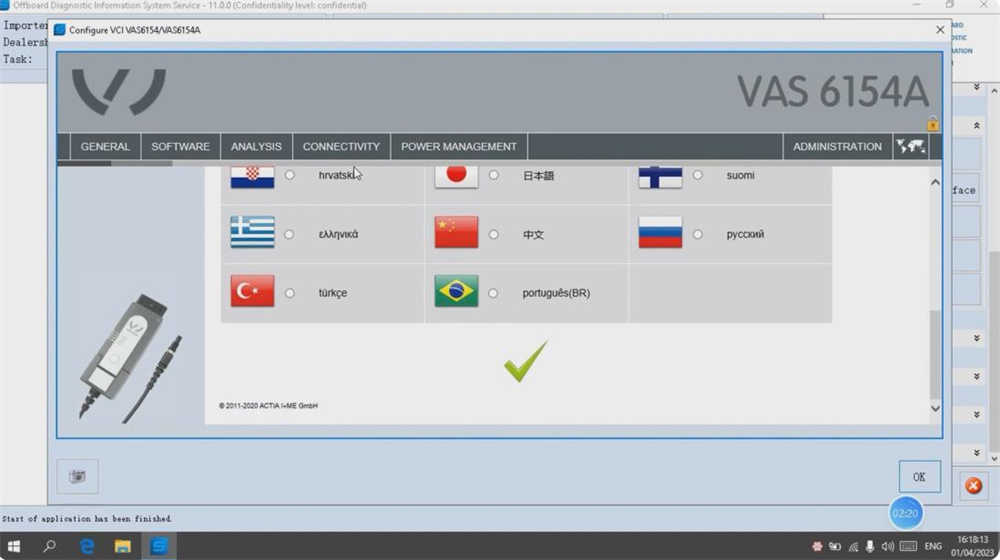Click the VAS 6154A device image

pyautogui.click(x=129, y=357)
